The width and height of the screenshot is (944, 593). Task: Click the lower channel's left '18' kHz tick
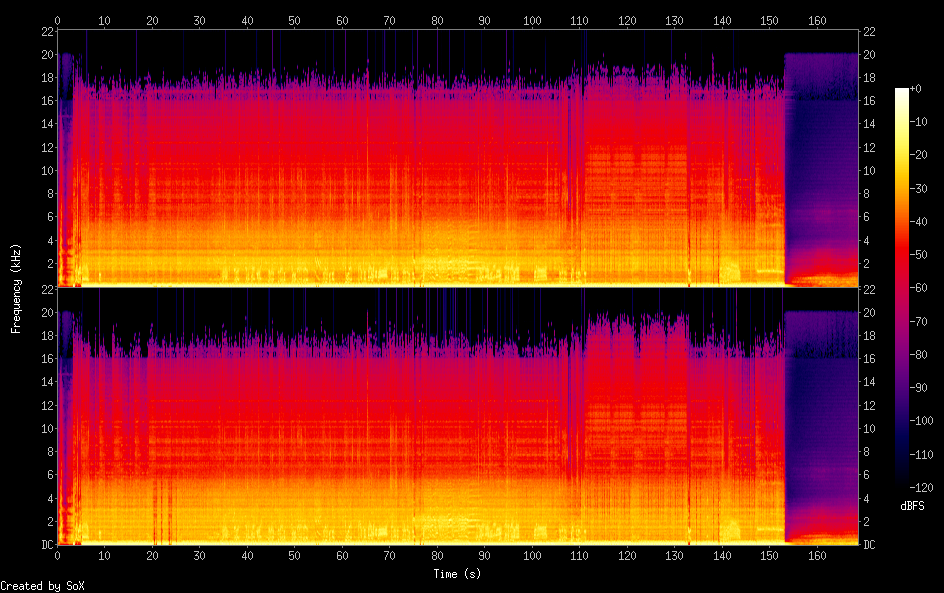[x=48, y=335]
